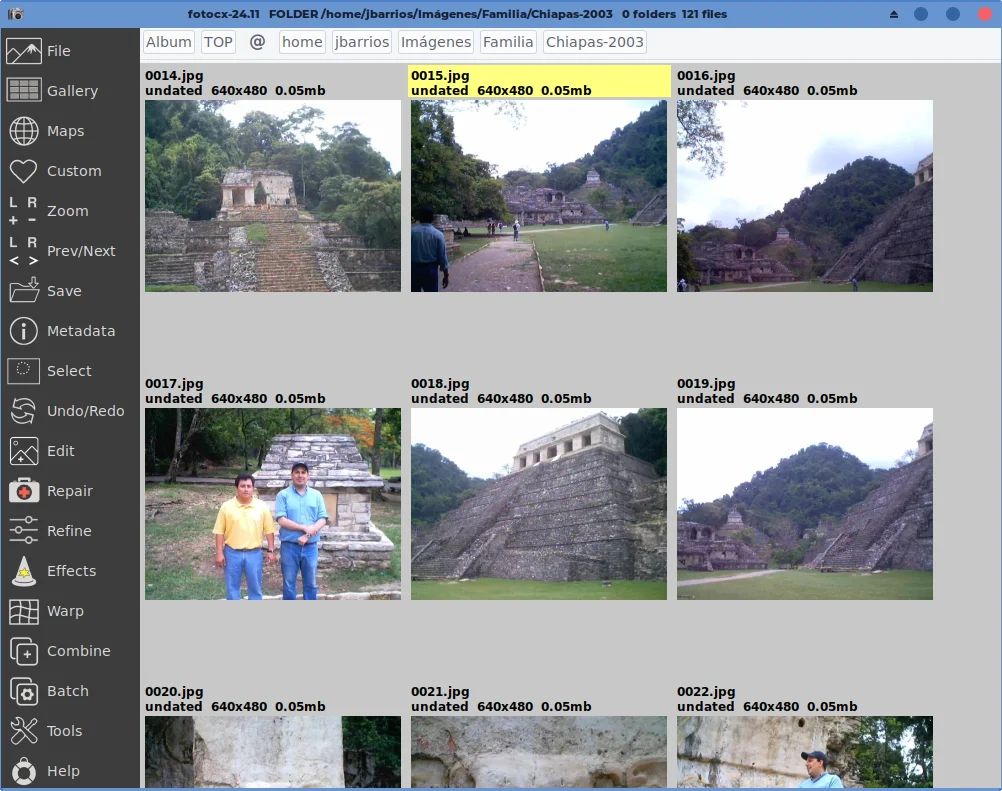Click the Batch menu label
This screenshot has height=791, width=1002.
(x=68, y=691)
